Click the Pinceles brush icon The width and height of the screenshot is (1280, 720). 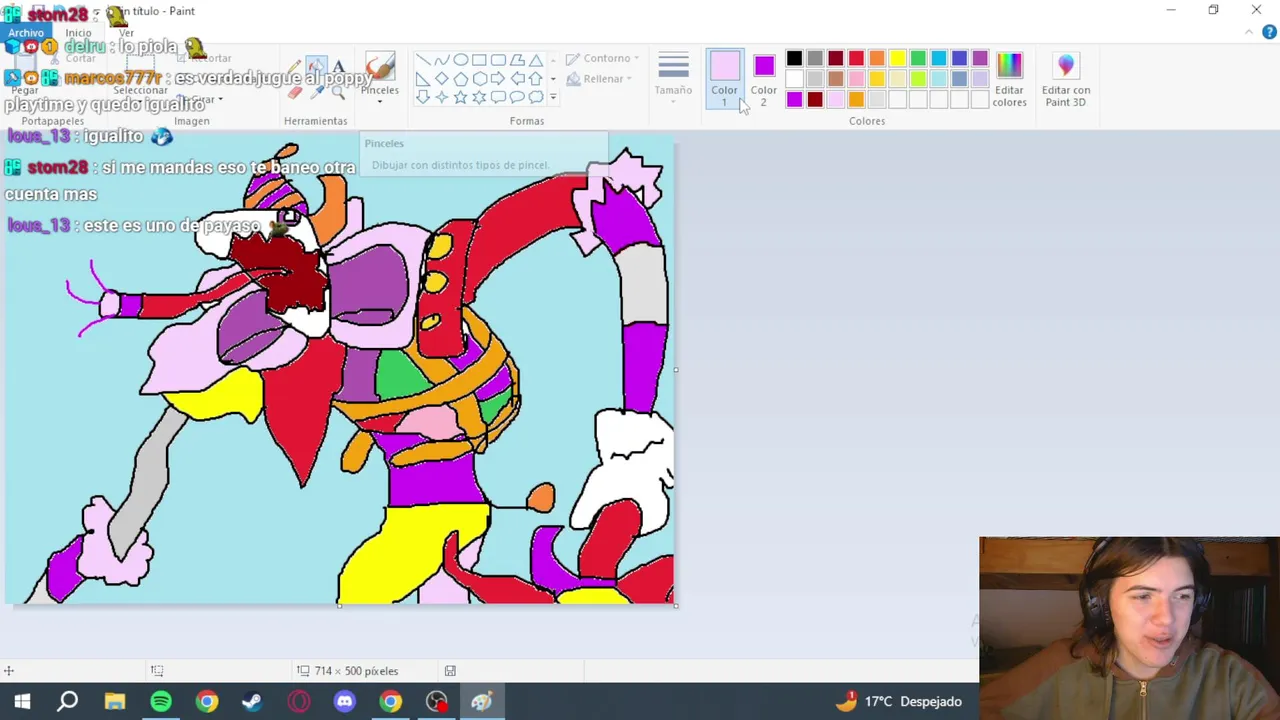point(380,66)
